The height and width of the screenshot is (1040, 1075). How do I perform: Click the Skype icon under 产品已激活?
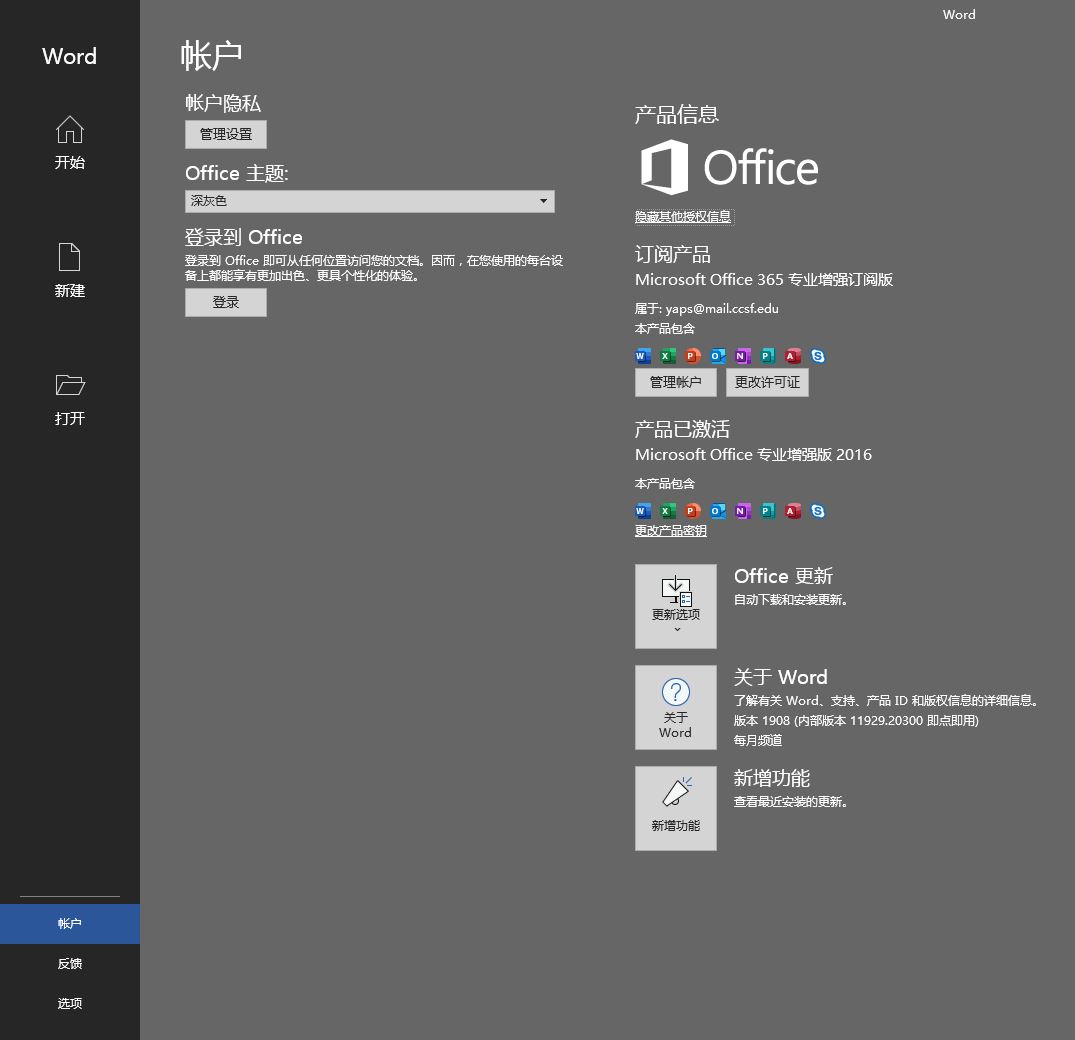[818, 511]
